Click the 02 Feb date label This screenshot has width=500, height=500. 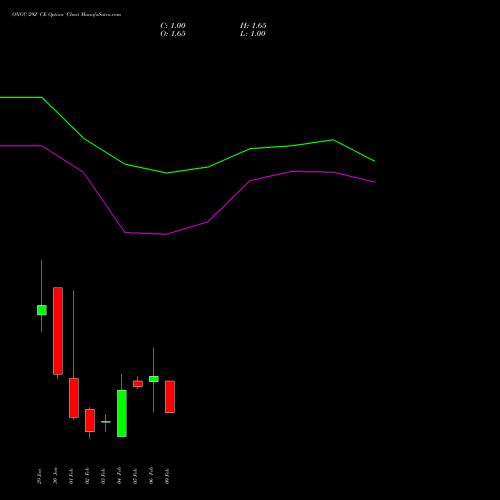pos(87,476)
